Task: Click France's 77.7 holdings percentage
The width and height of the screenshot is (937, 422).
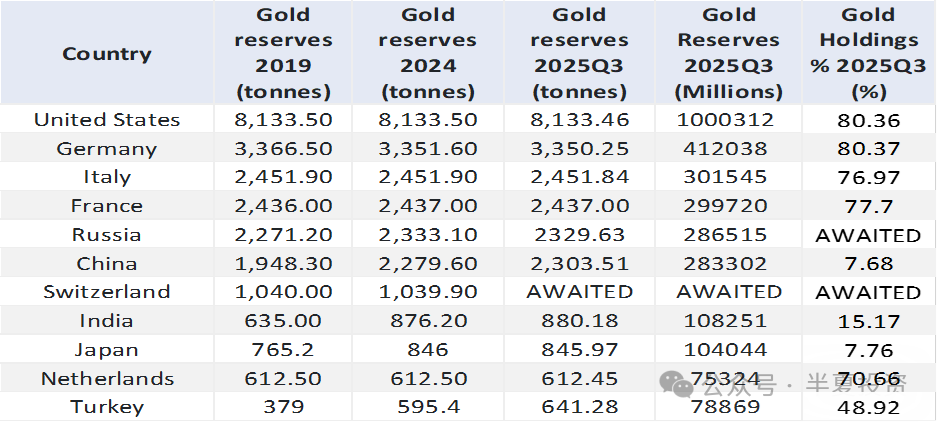Action: click(x=868, y=206)
